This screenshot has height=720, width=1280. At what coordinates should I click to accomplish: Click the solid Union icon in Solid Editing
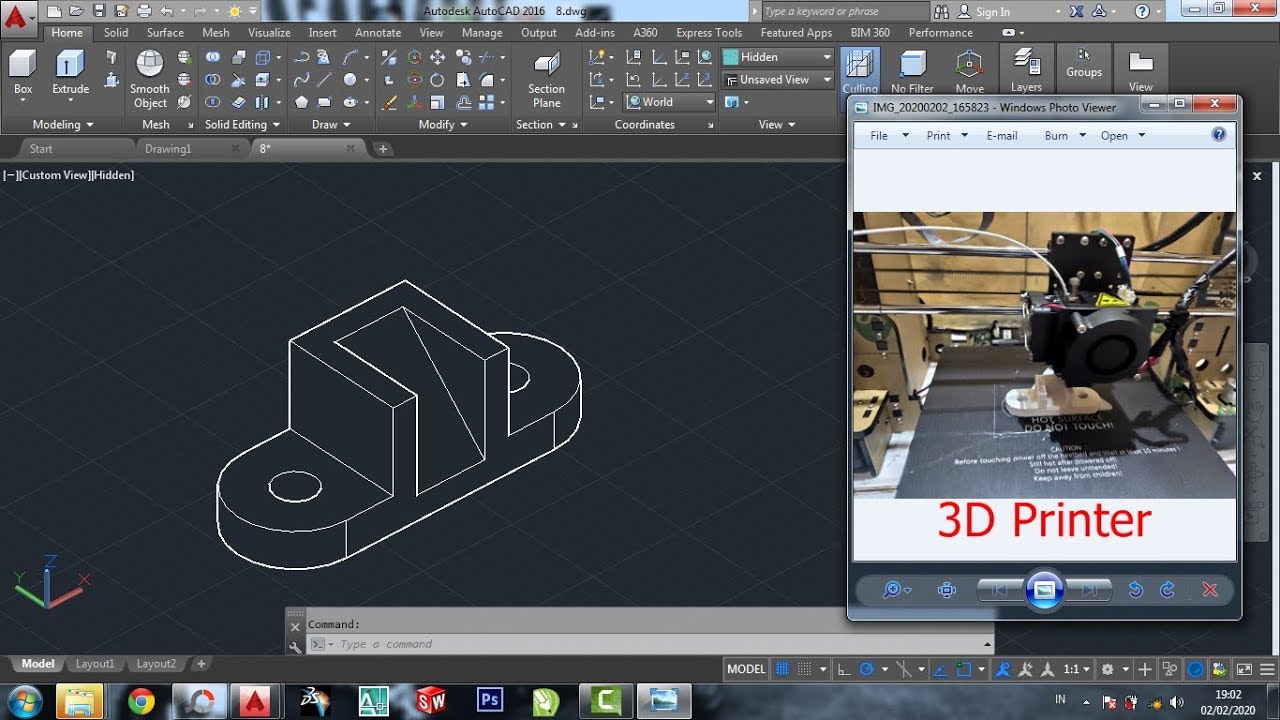pos(213,57)
